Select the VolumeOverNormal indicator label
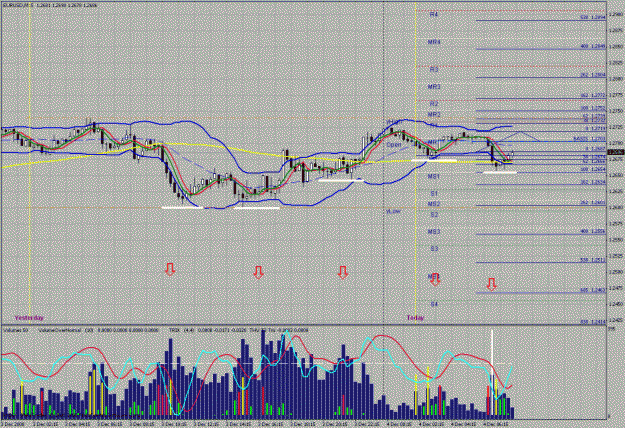625x428 pixels. [60, 330]
